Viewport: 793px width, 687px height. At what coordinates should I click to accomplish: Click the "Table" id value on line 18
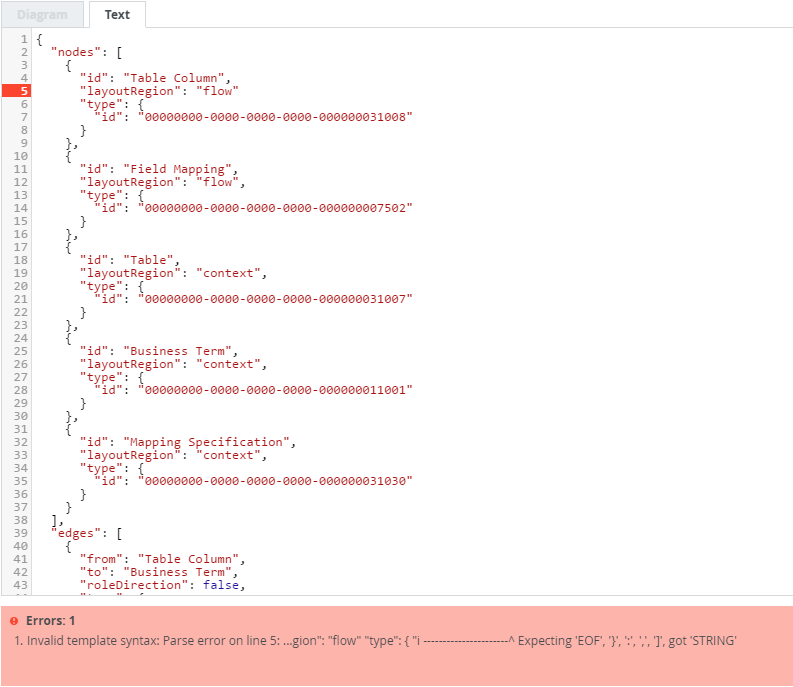coord(149,260)
